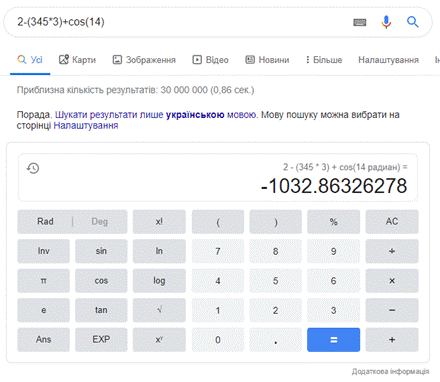Viewport: 440px width, 382px height.
Task: Switch angle mode to Rad
Action: (45, 222)
